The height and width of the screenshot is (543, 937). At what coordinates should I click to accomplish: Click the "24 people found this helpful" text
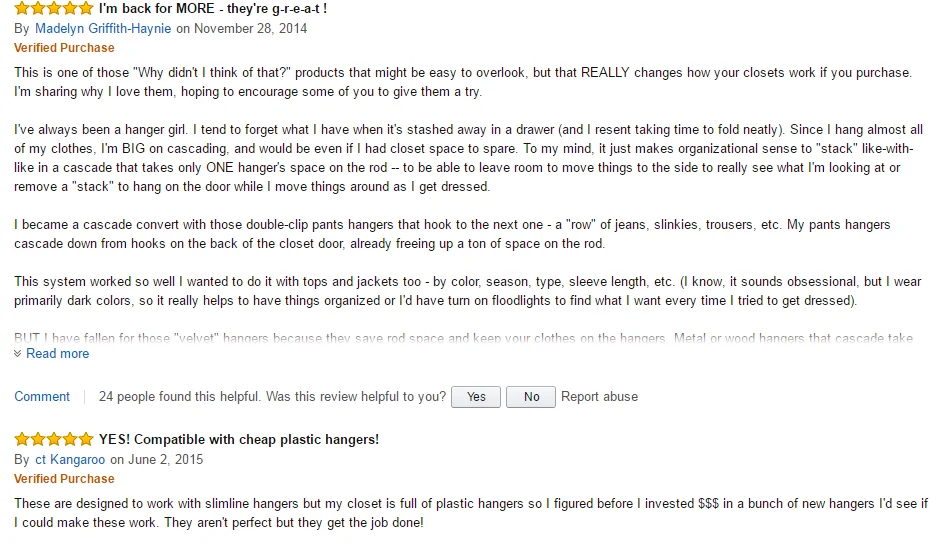pyautogui.click(x=180, y=397)
